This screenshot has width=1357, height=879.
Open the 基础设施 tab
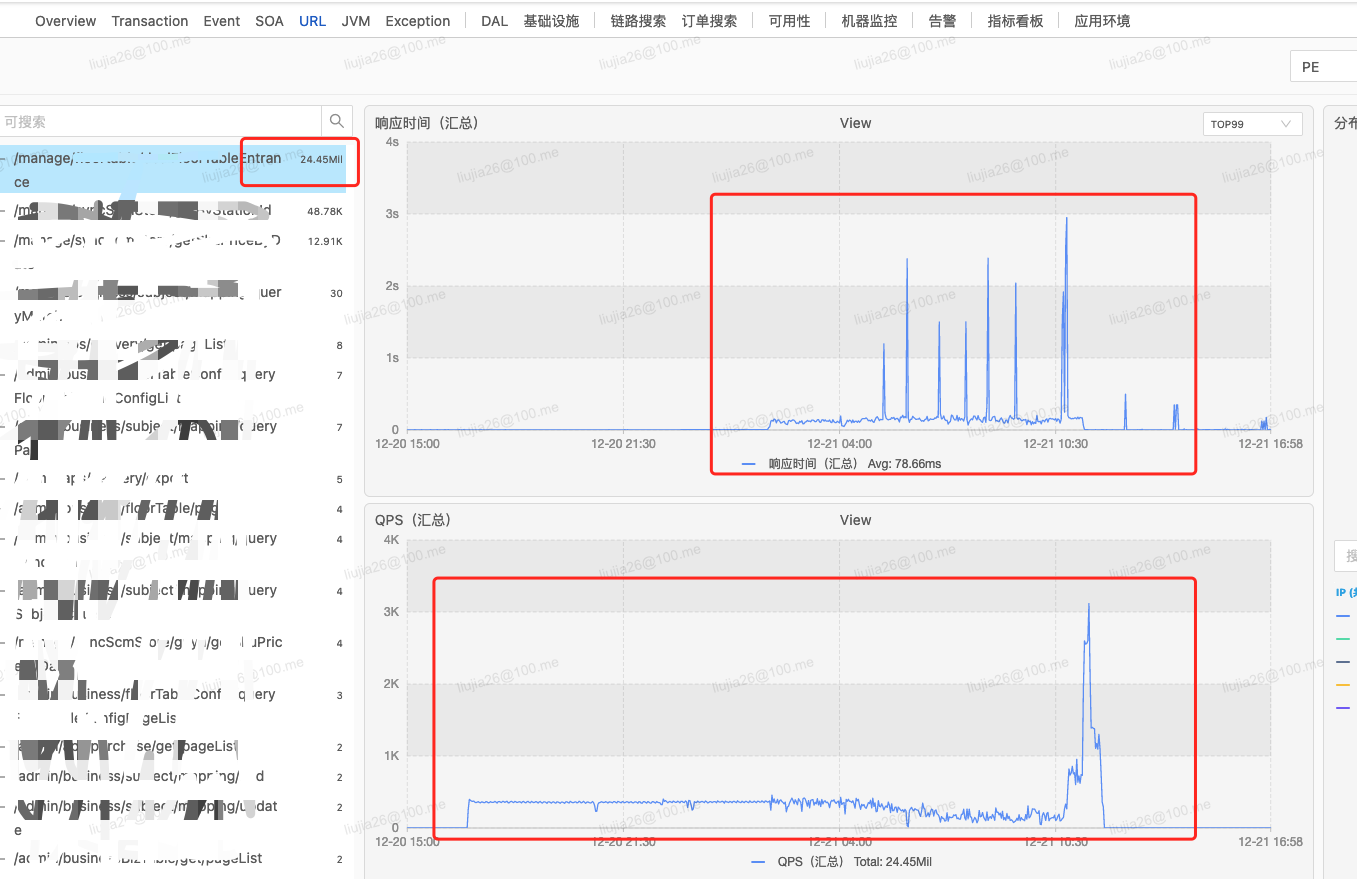[551, 21]
